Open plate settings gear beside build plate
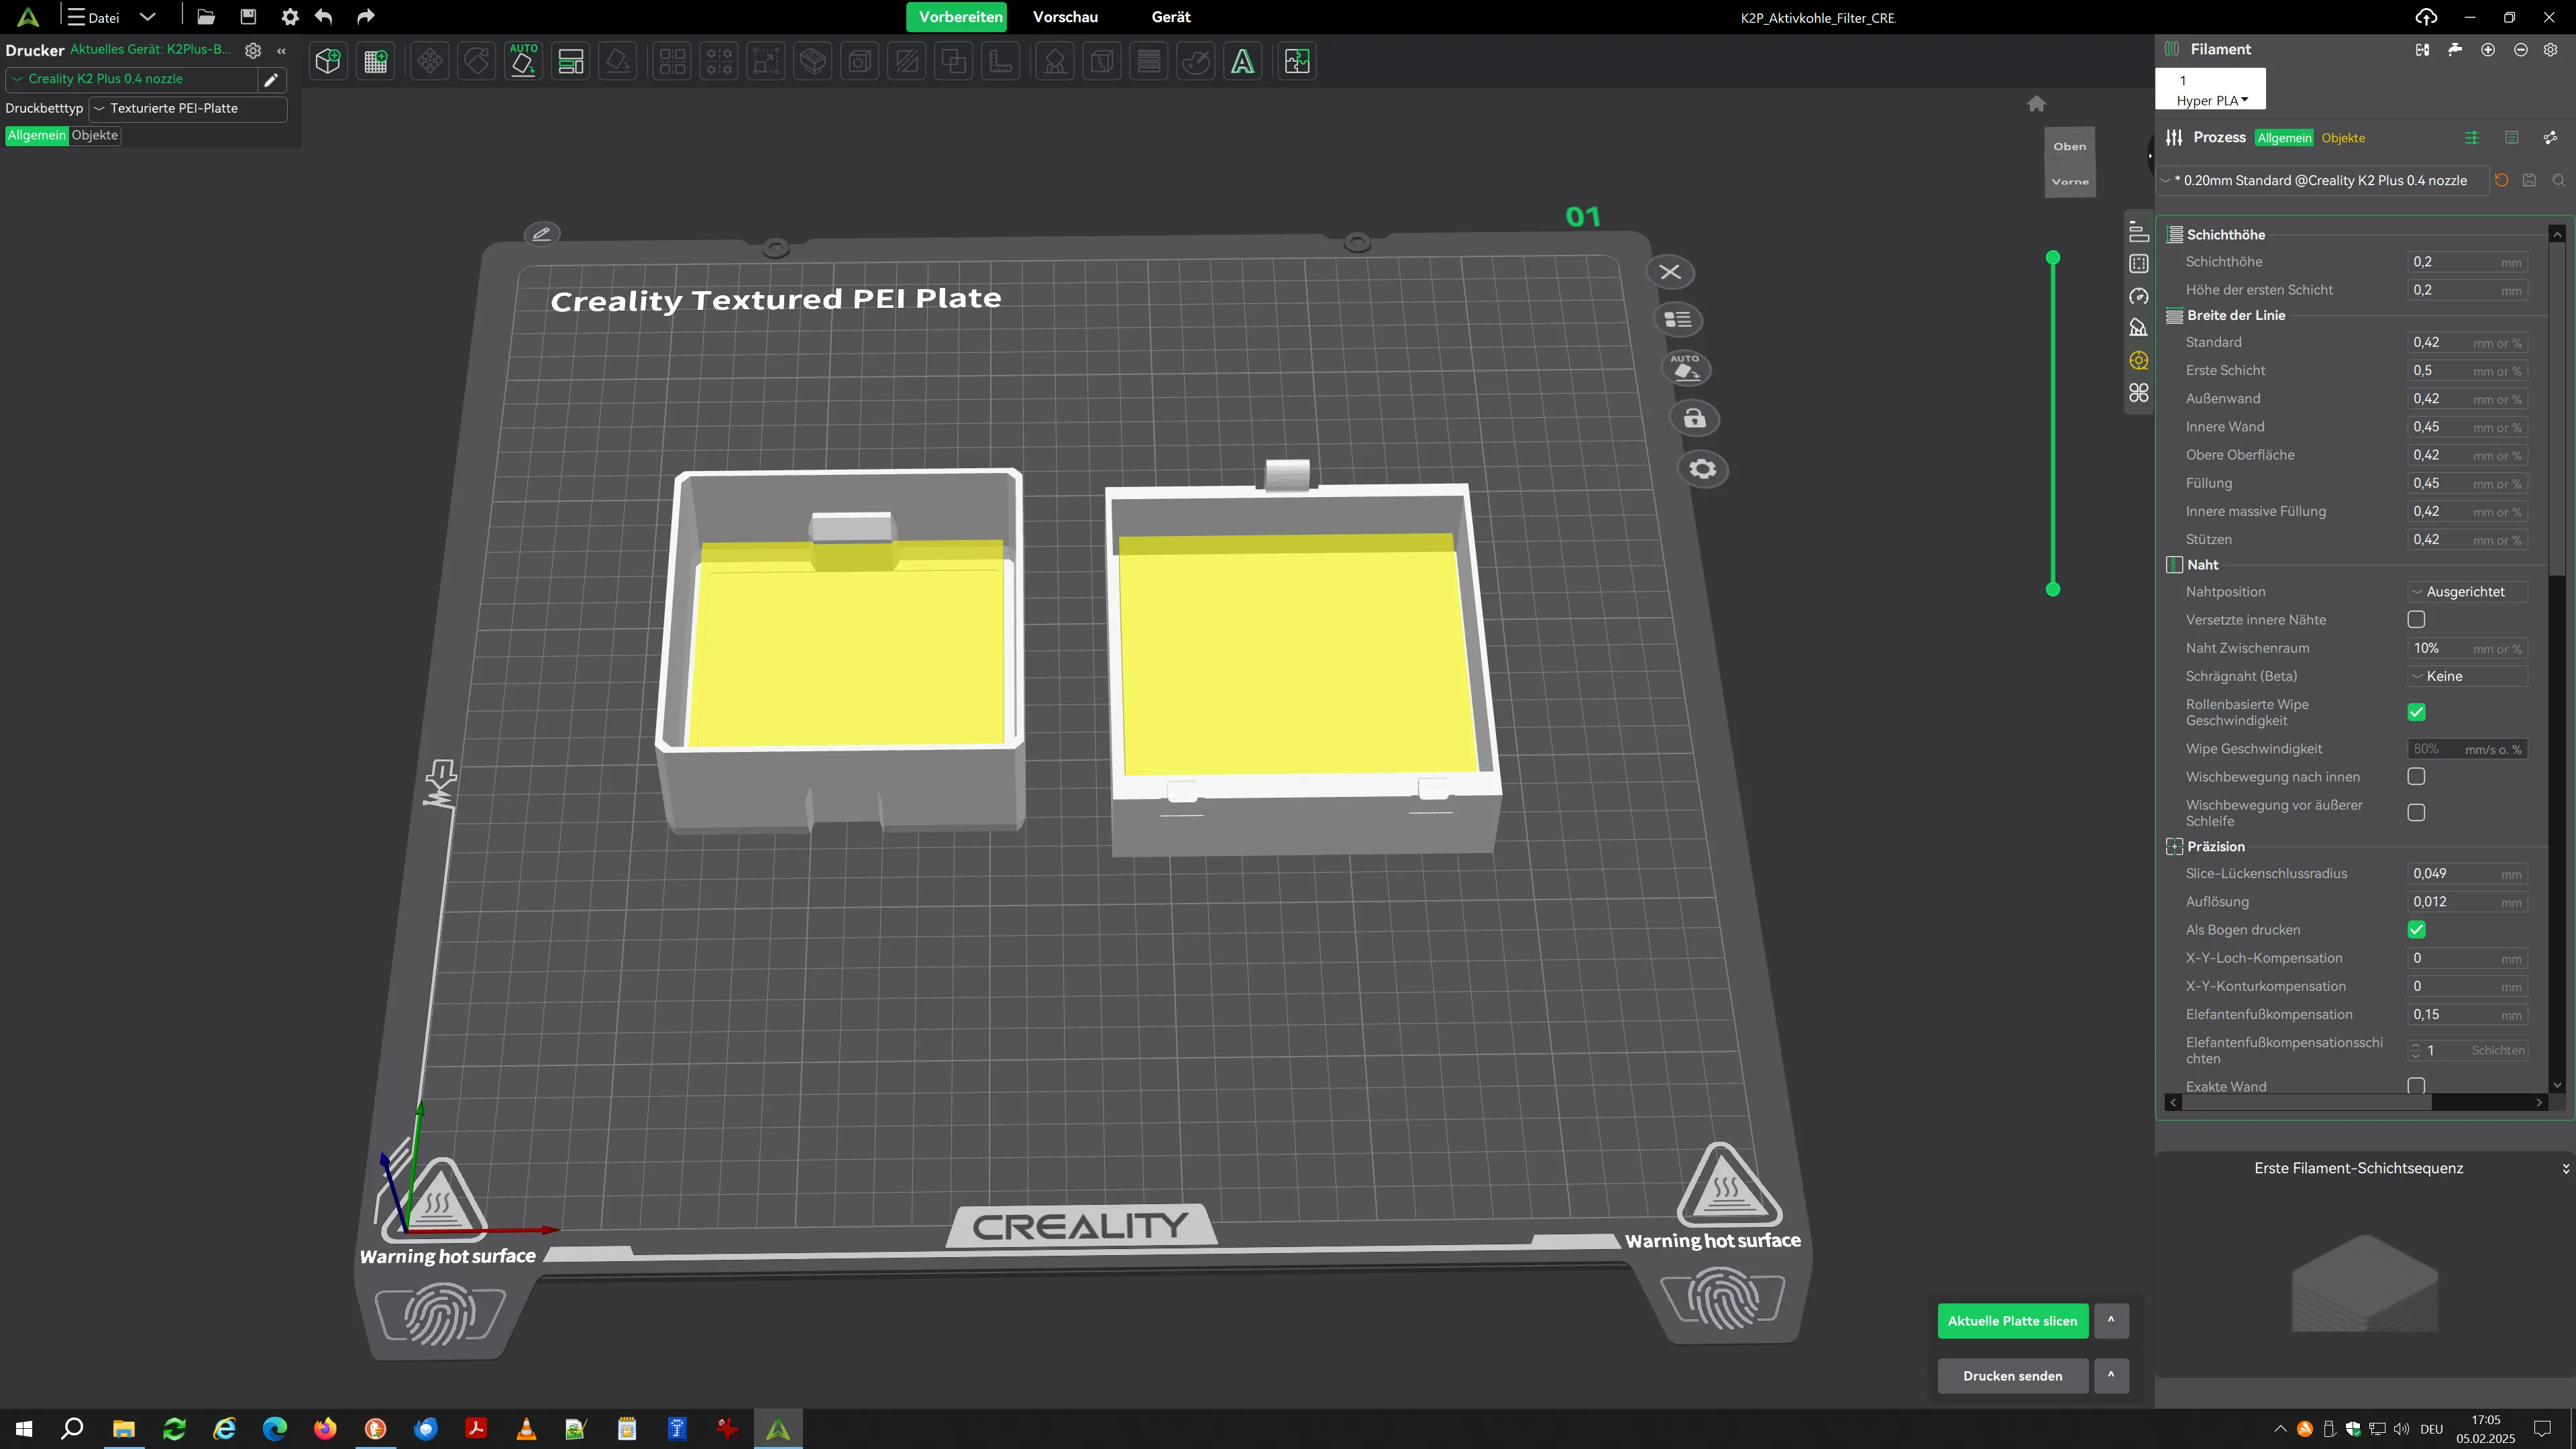This screenshot has width=2576, height=1449. click(1702, 469)
